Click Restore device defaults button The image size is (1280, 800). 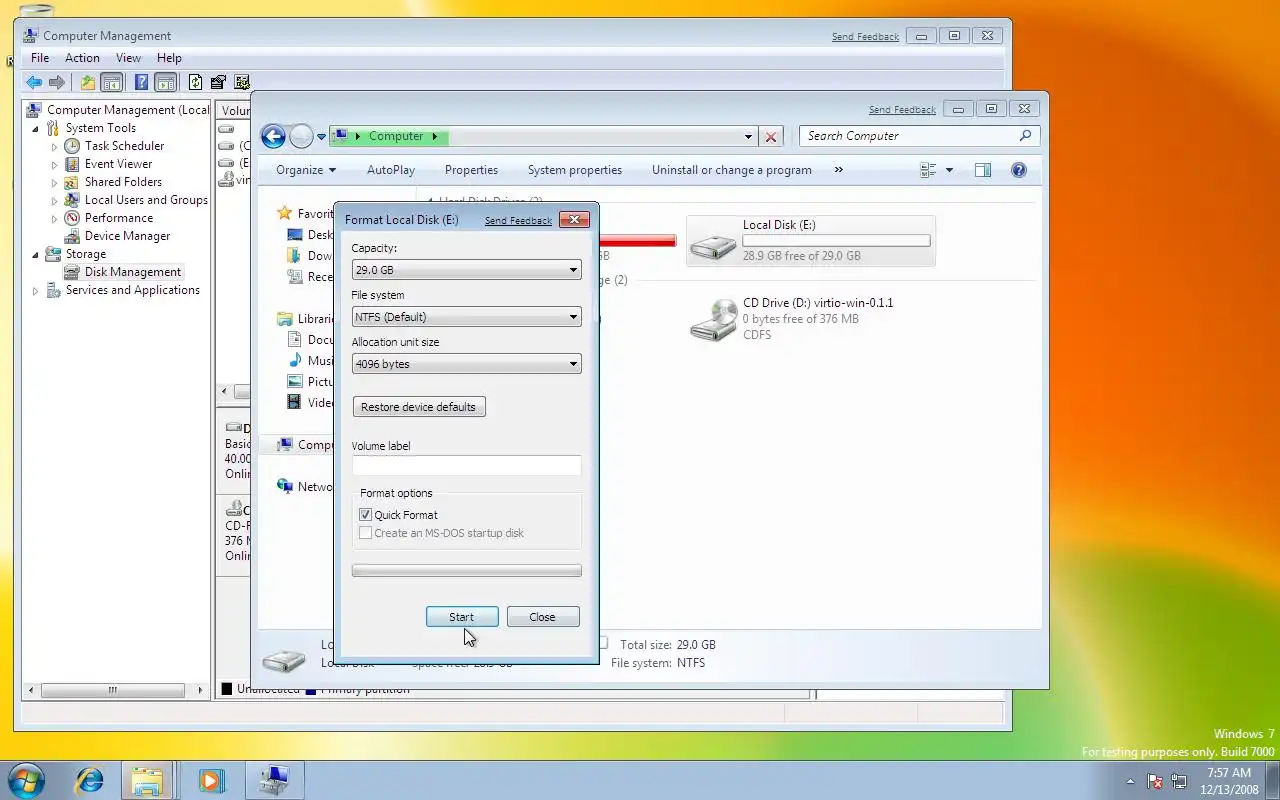tap(419, 407)
